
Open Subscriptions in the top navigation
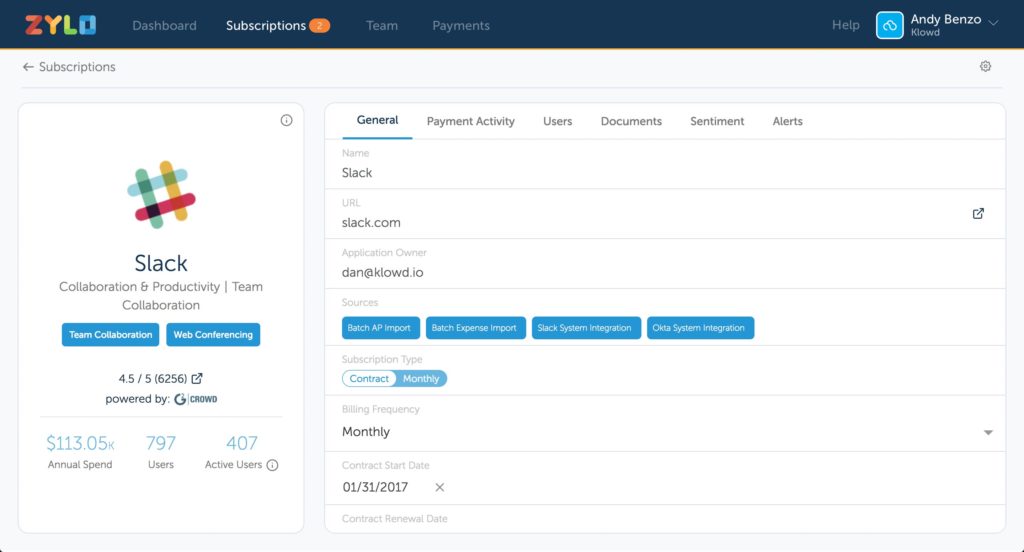266,25
